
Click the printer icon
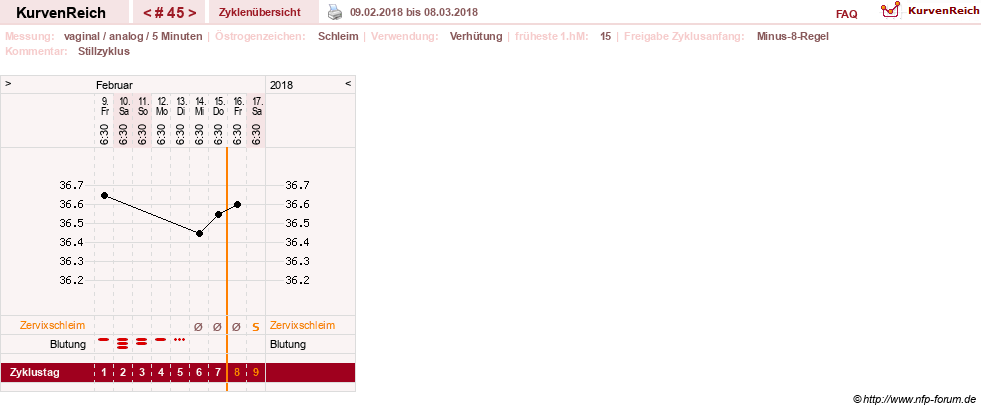coord(335,13)
